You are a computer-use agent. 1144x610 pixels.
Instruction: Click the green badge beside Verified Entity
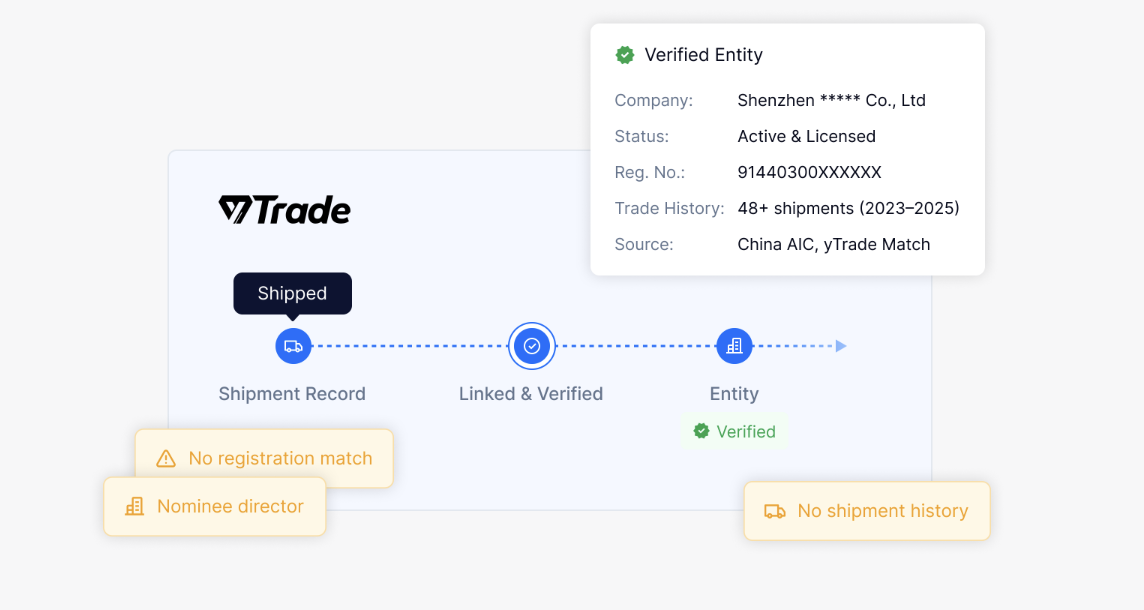[625, 55]
